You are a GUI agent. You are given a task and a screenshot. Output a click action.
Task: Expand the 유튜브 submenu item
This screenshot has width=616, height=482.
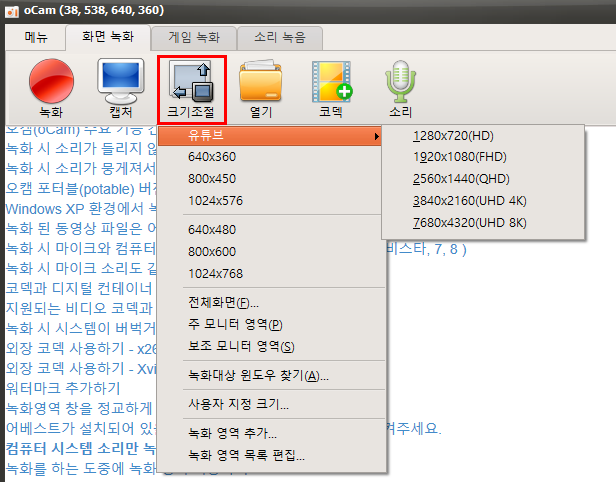pos(270,136)
